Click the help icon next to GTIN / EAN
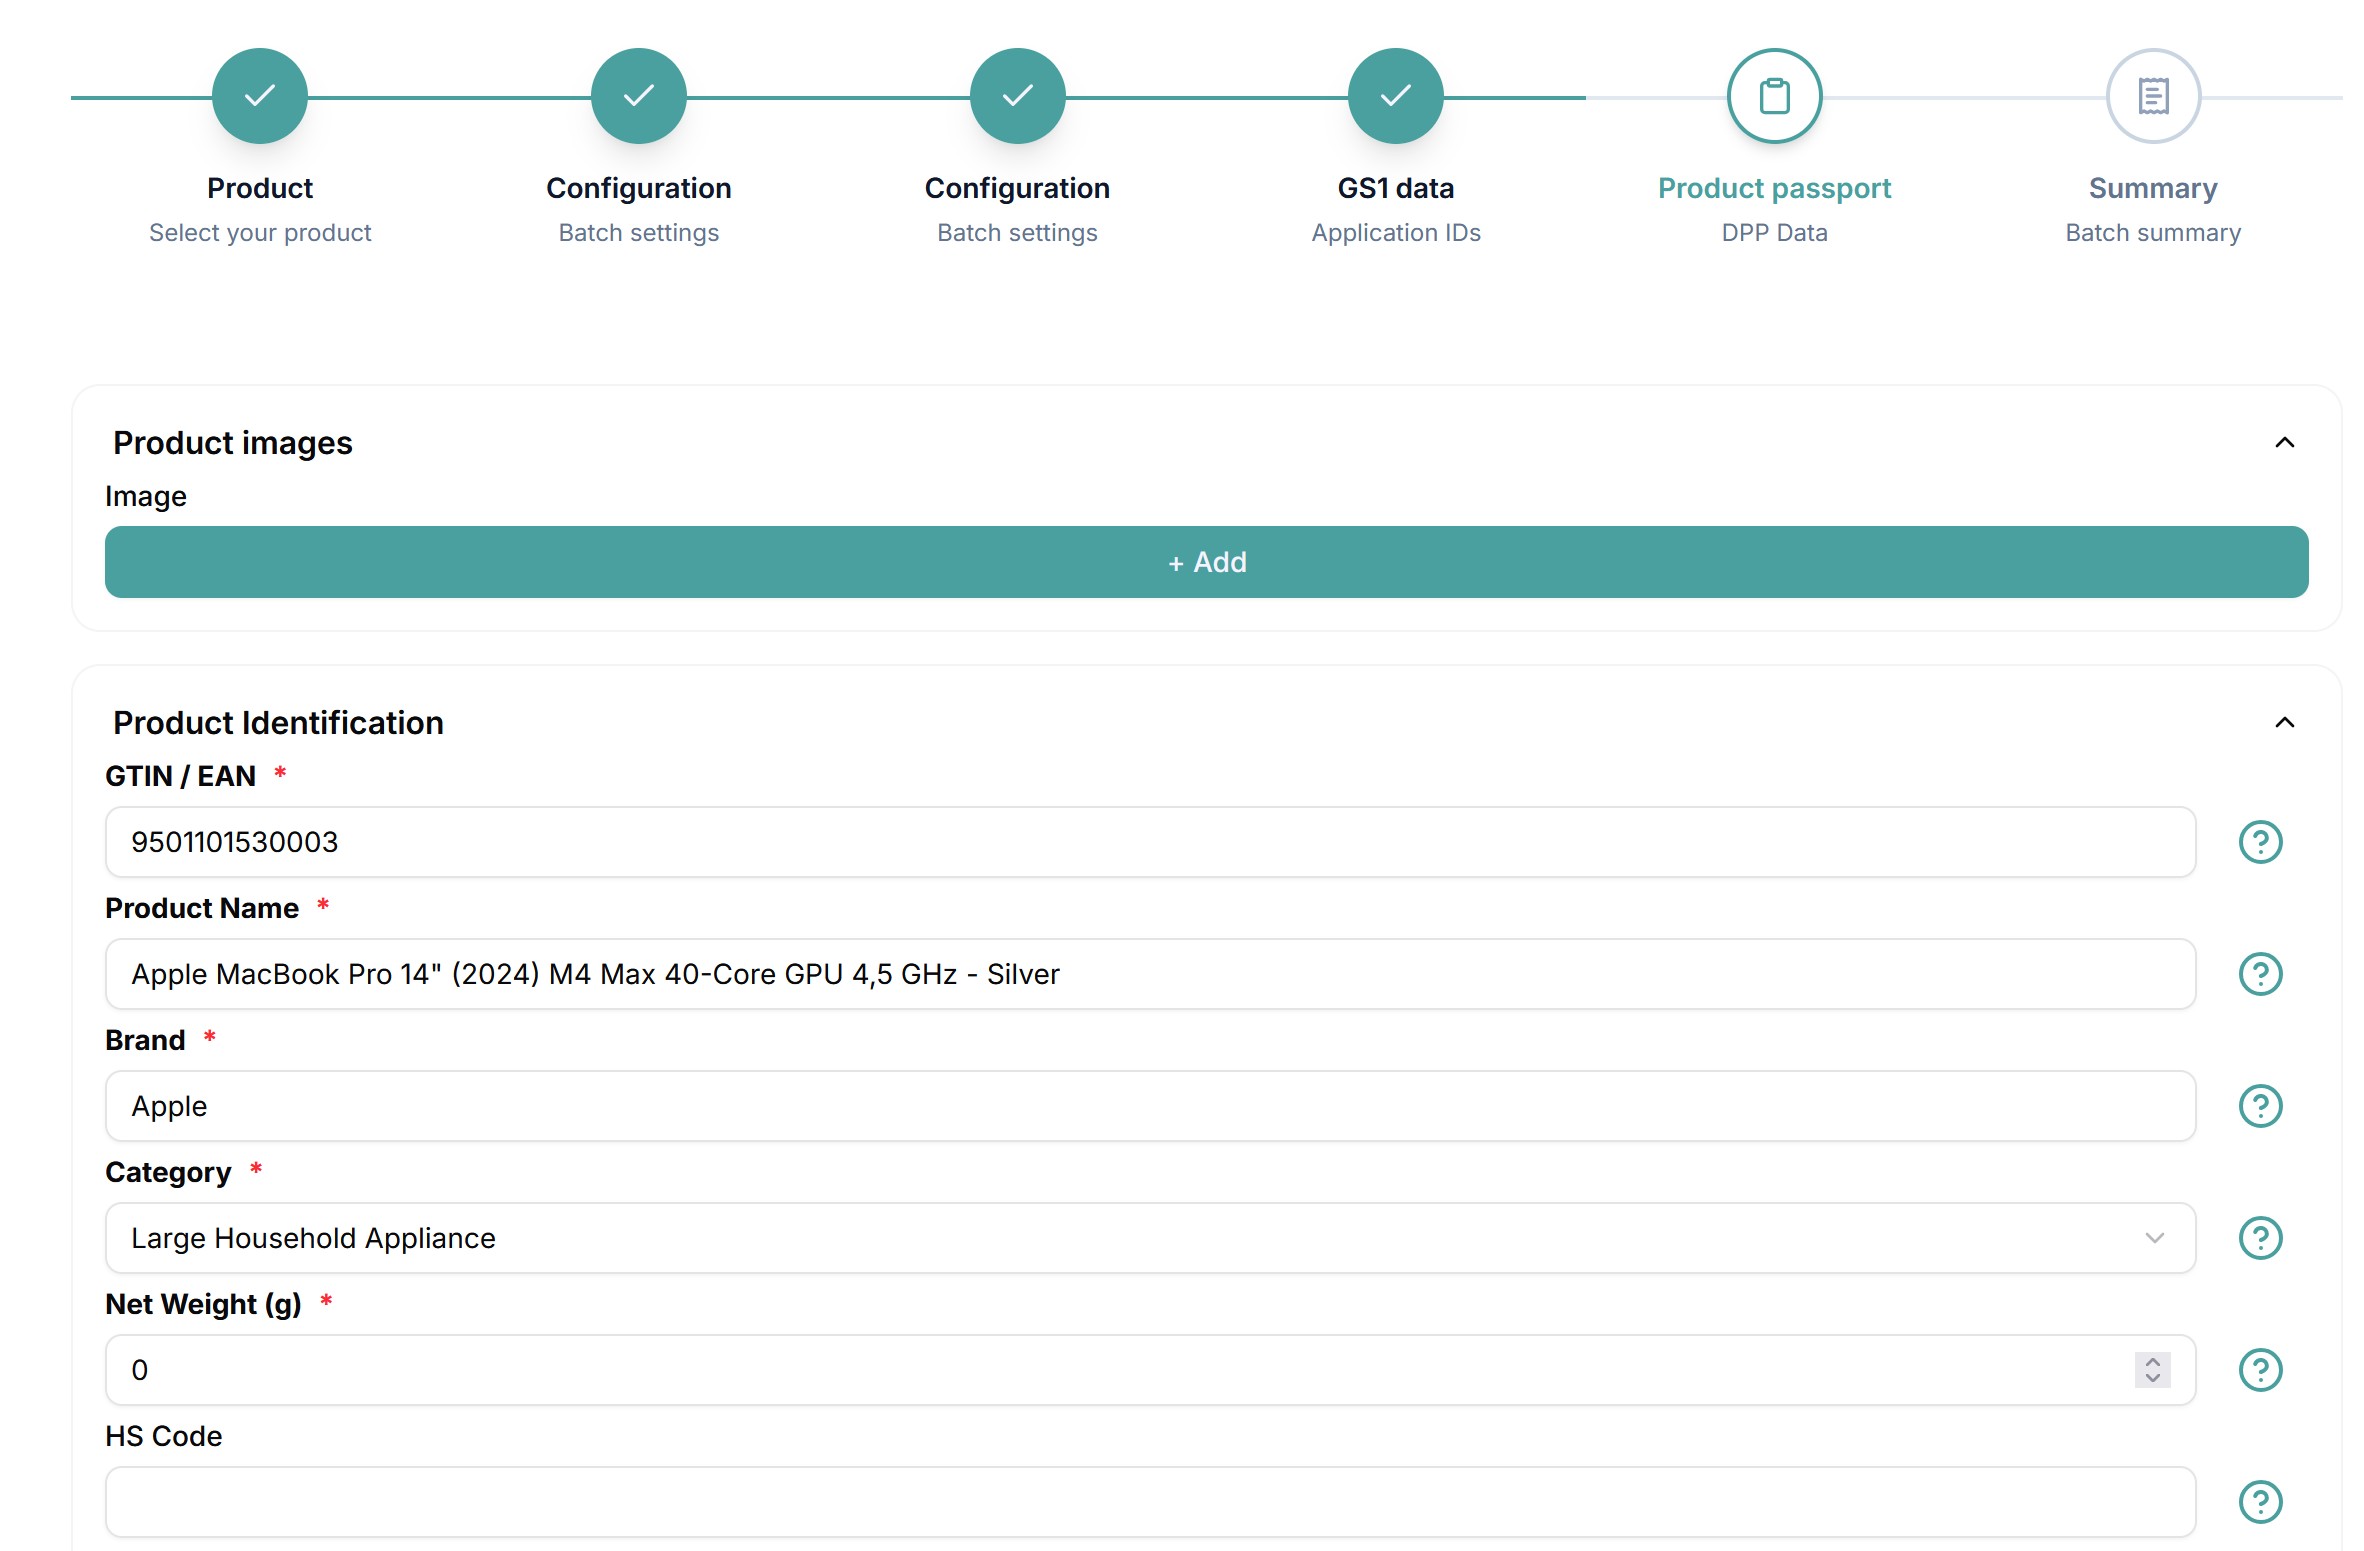This screenshot has height=1551, width=2364. pyautogui.click(x=2259, y=842)
